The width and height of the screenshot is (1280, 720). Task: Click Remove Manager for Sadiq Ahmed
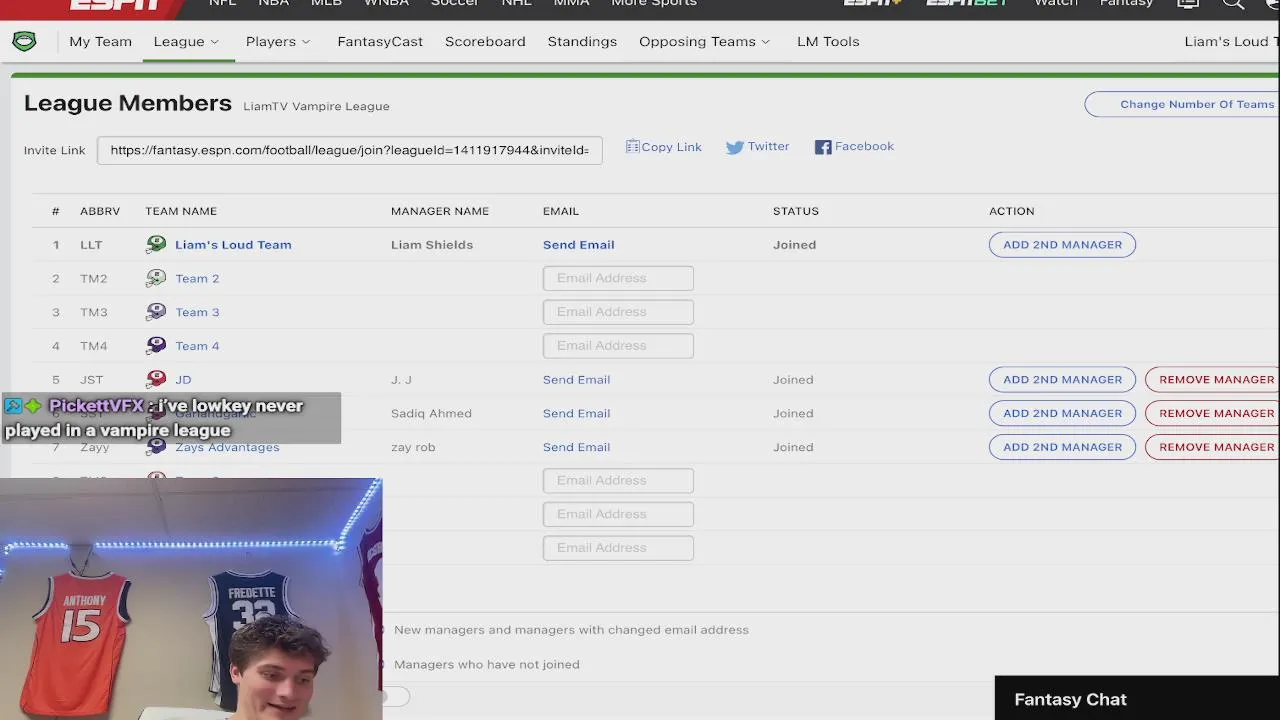pyautogui.click(x=1213, y=413)
